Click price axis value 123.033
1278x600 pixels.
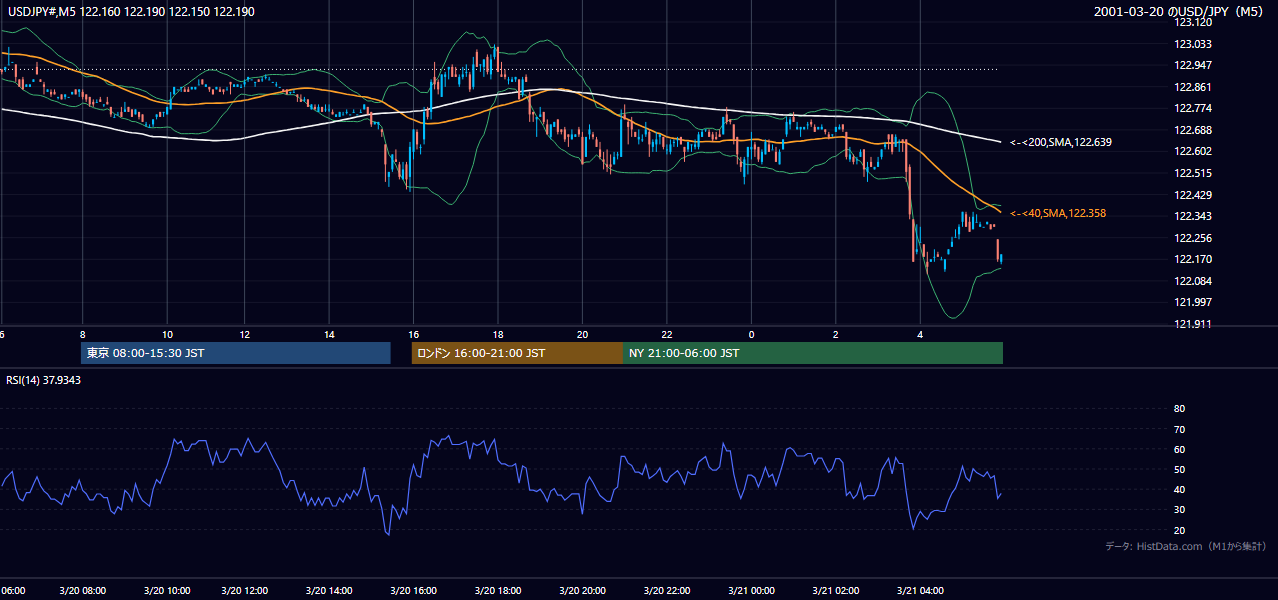coord(1192,44)
